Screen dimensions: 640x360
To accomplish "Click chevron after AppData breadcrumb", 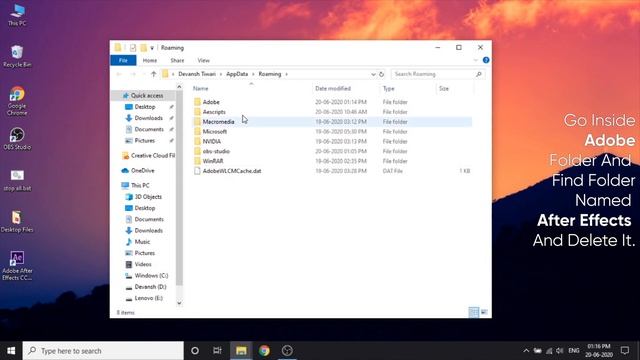I will tap(253, 74).
